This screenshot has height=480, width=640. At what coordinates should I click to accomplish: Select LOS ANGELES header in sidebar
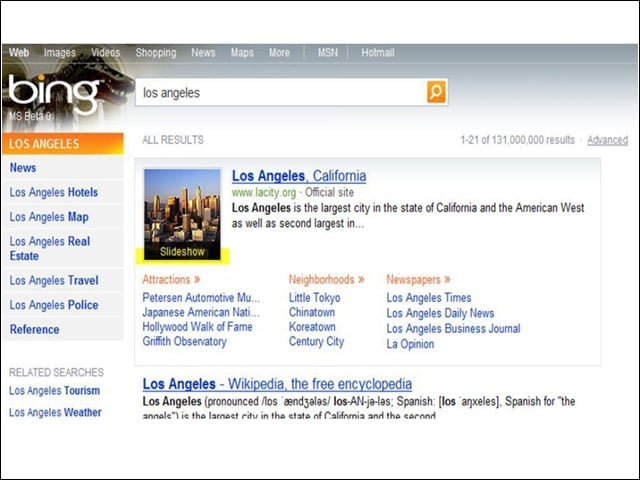coord(63,144)
